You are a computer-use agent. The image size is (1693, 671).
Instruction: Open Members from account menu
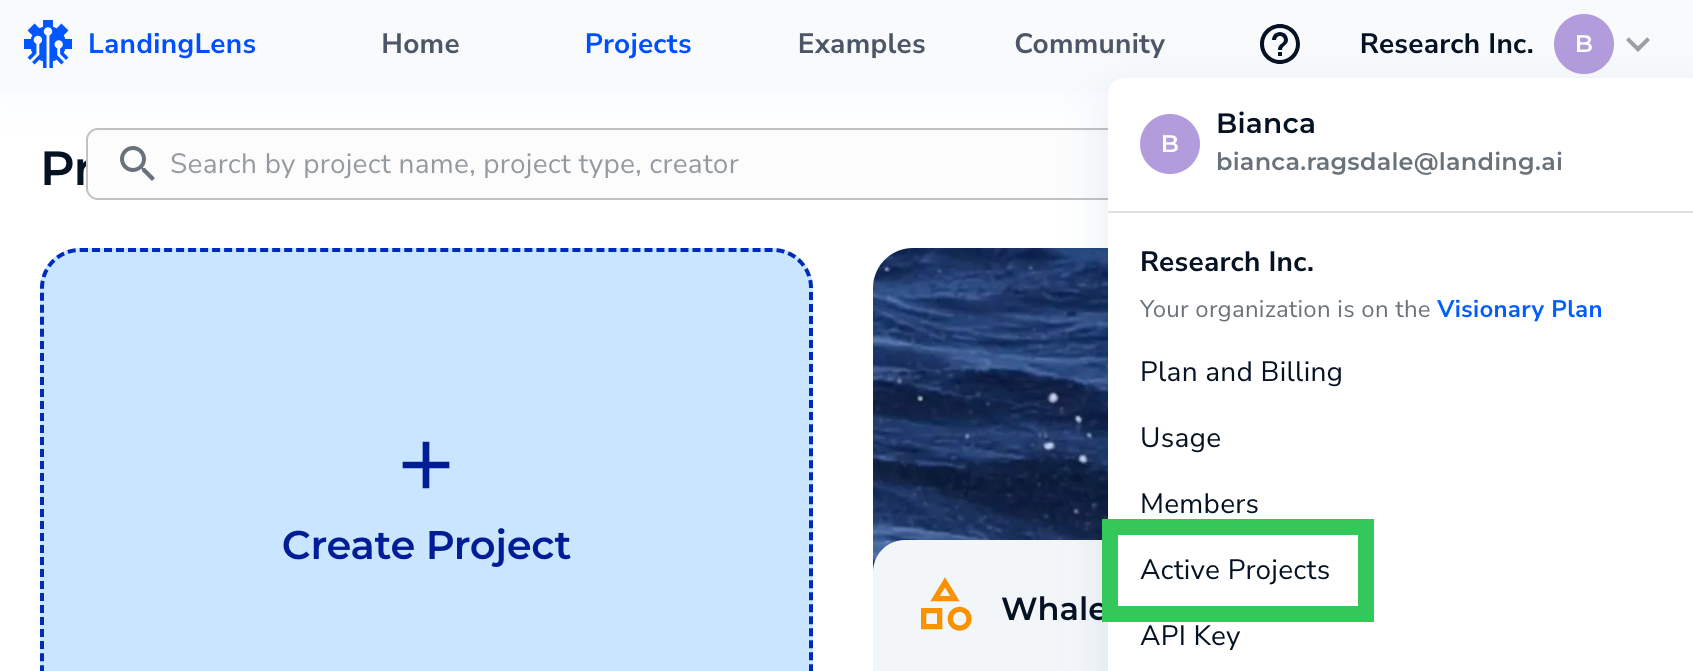(1199, 504)
